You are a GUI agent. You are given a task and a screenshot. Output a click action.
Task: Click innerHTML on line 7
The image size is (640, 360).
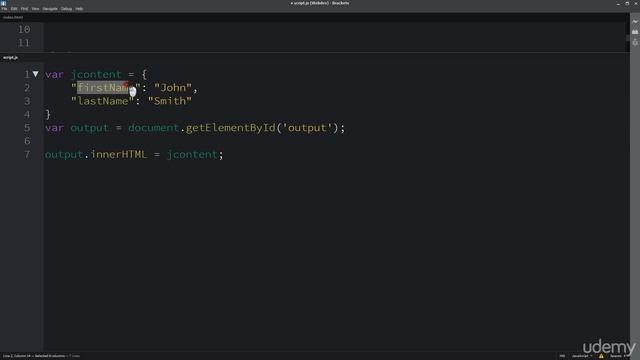118,155
